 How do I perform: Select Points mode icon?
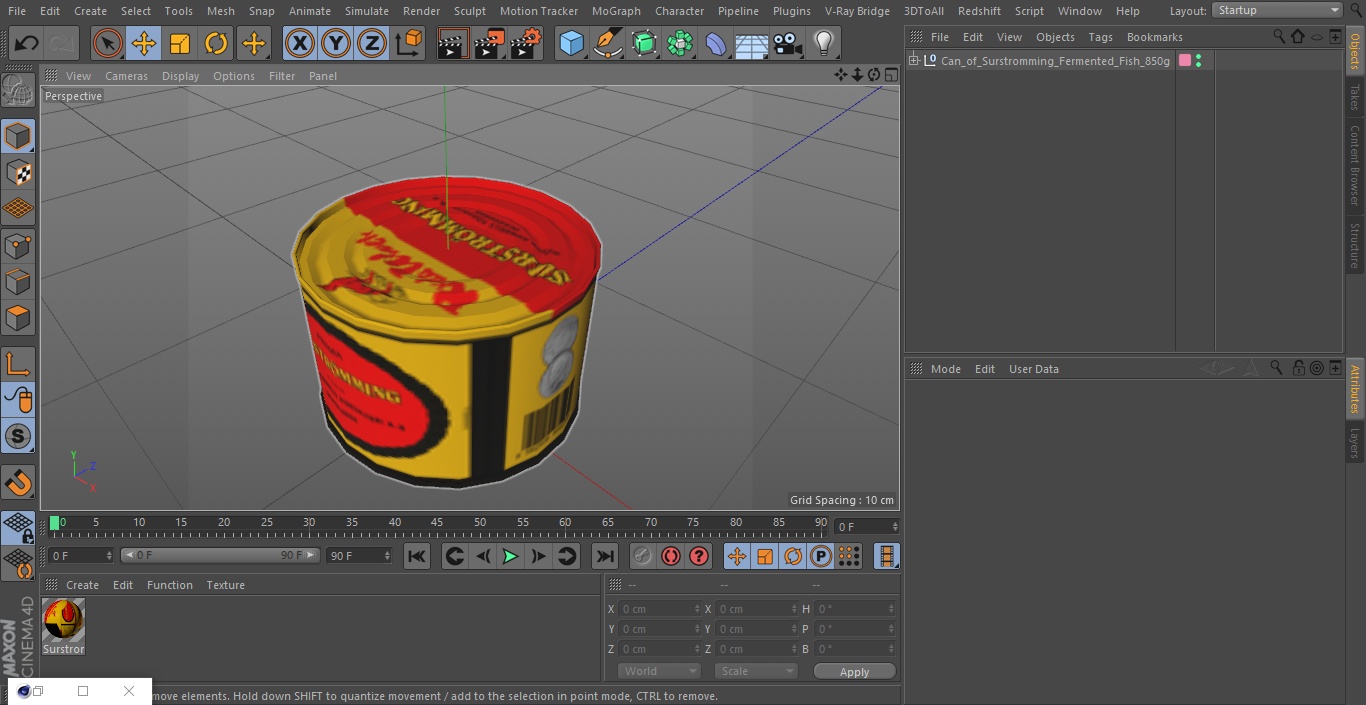point(18,246)
